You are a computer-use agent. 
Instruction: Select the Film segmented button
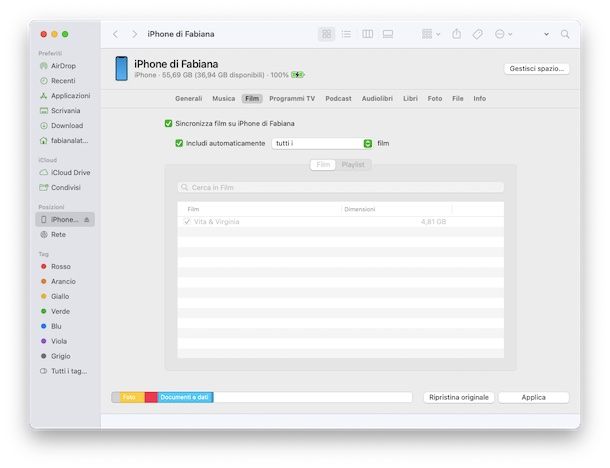[x=323, y=165]
